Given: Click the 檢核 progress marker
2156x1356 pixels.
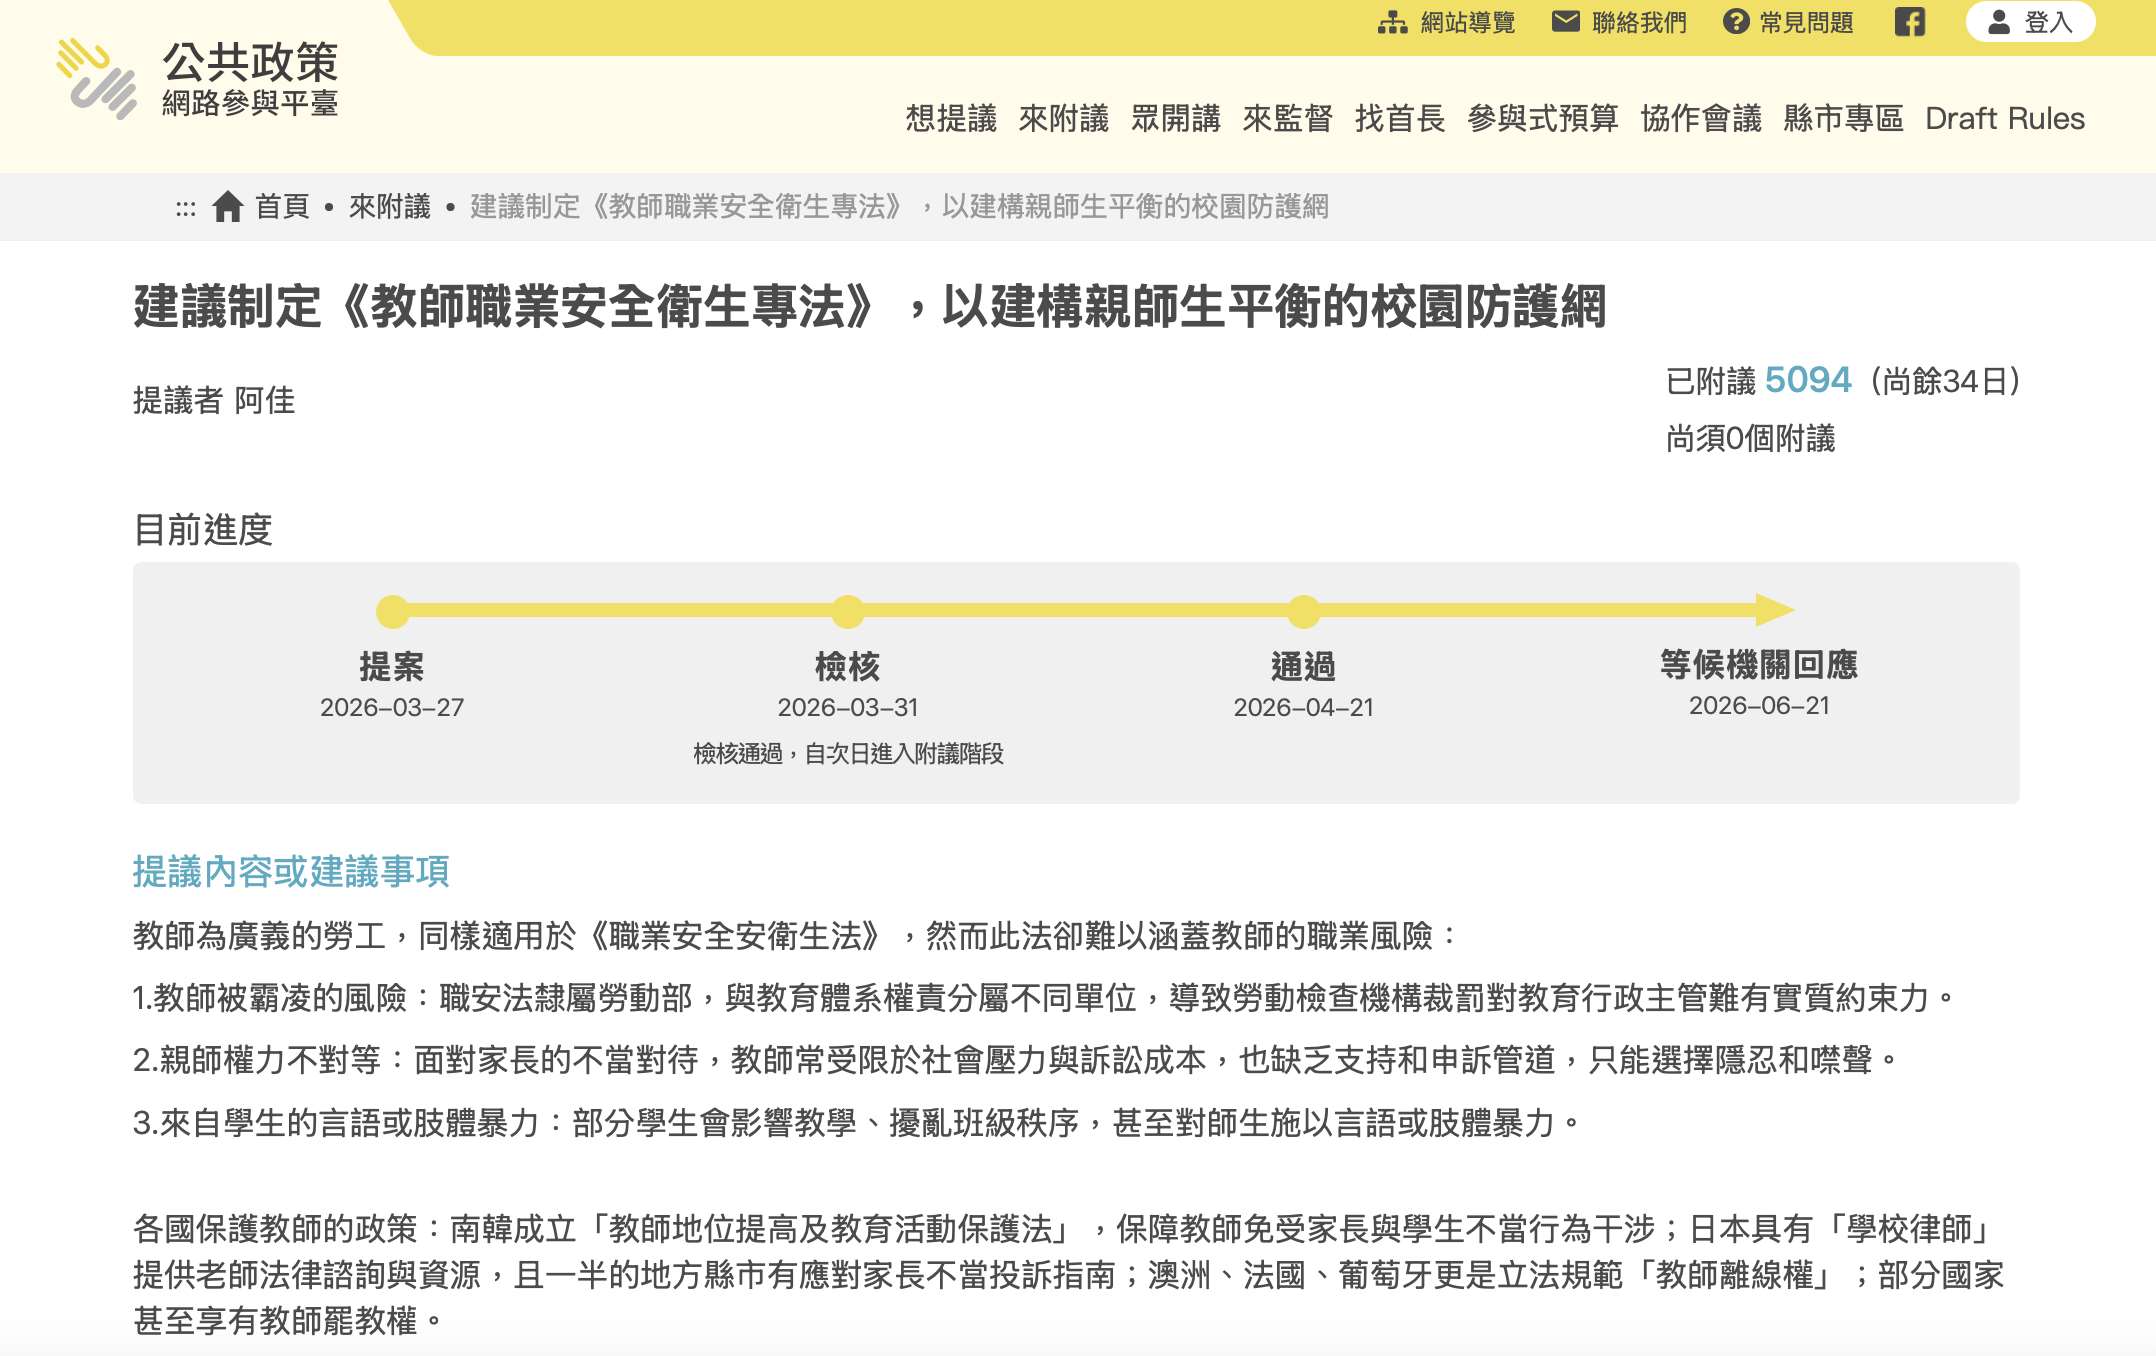Looking at the screenshot, I should [x=847, y=611].
